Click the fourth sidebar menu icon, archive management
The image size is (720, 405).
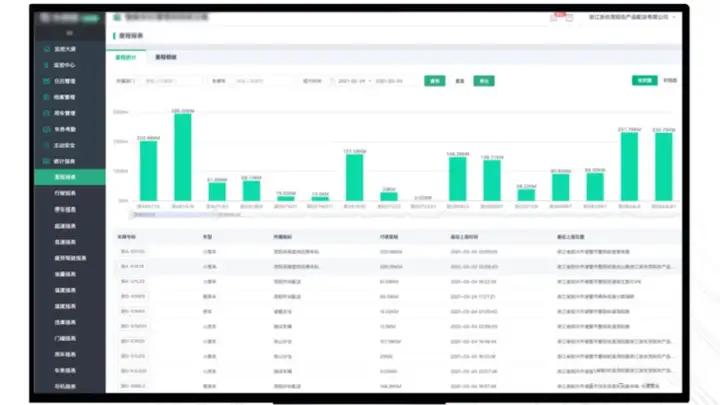click(x=46, y=97)
